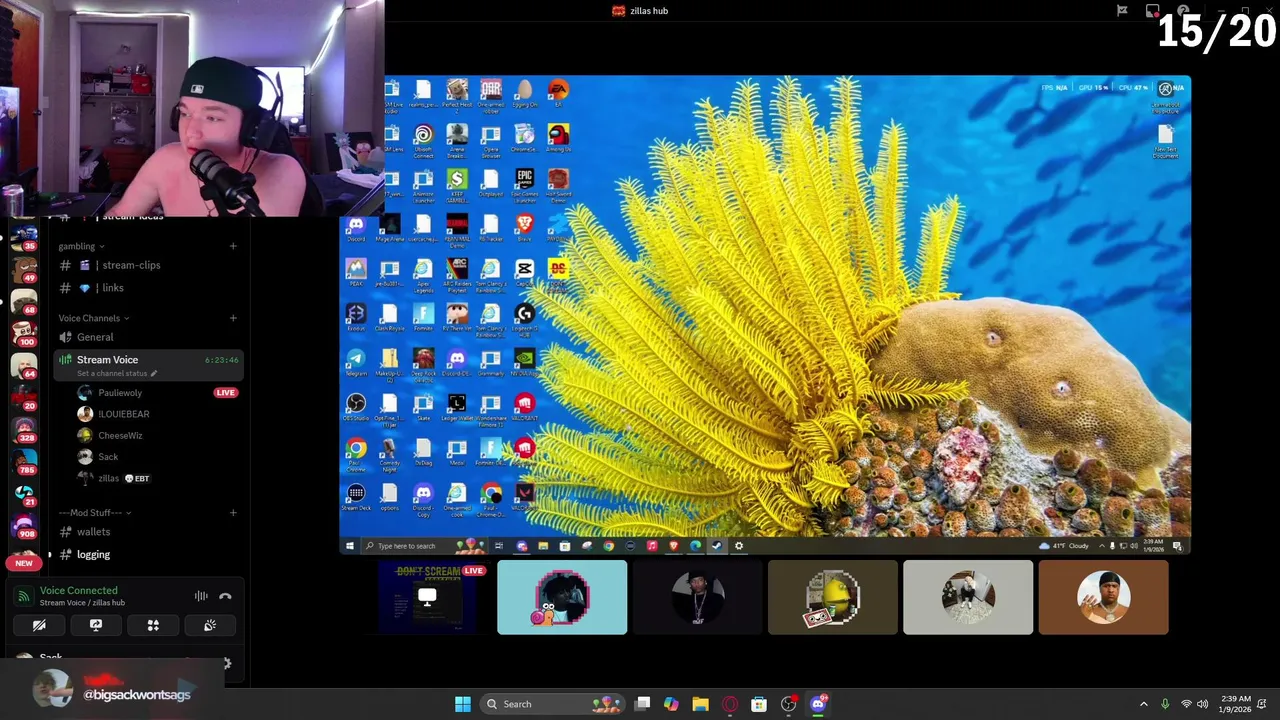Disconnect from voice channel
1280x720 pixels.
(x=225, y=596)
